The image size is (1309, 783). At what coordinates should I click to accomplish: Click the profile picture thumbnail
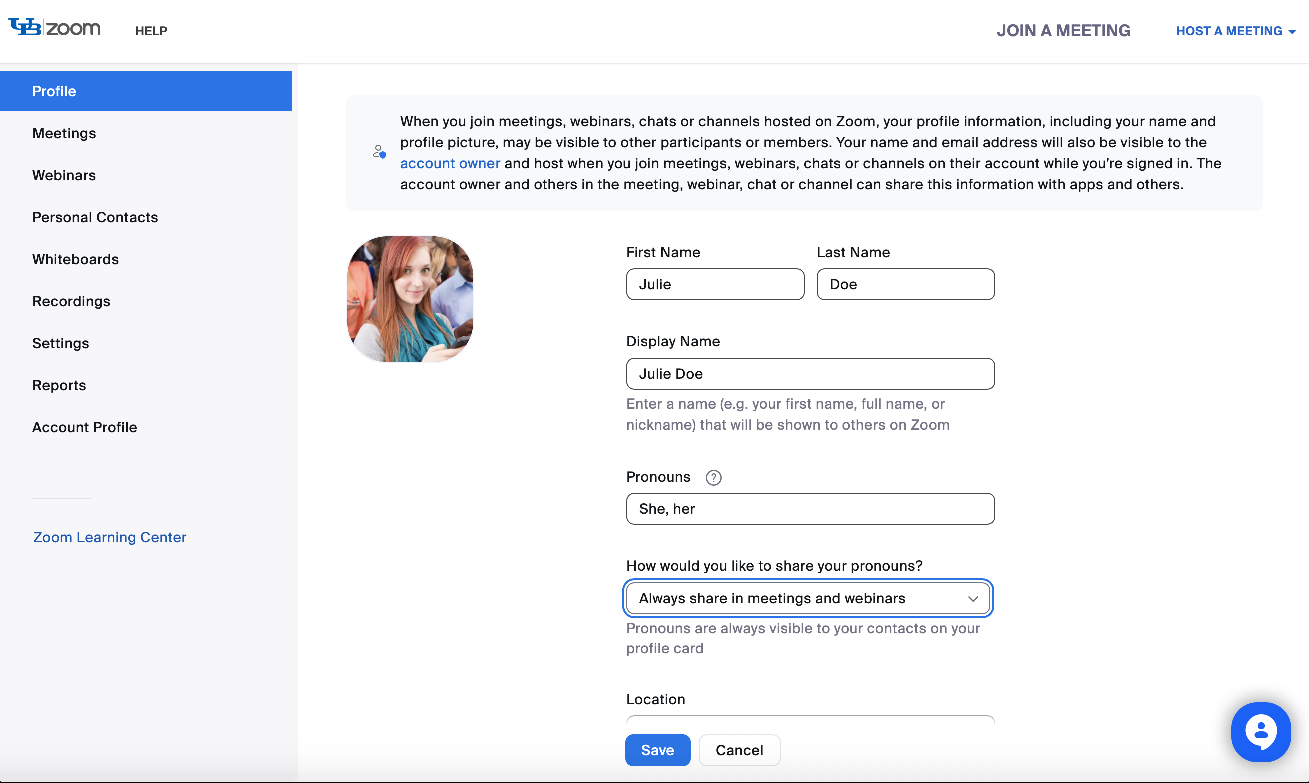[x=410, y=299]
